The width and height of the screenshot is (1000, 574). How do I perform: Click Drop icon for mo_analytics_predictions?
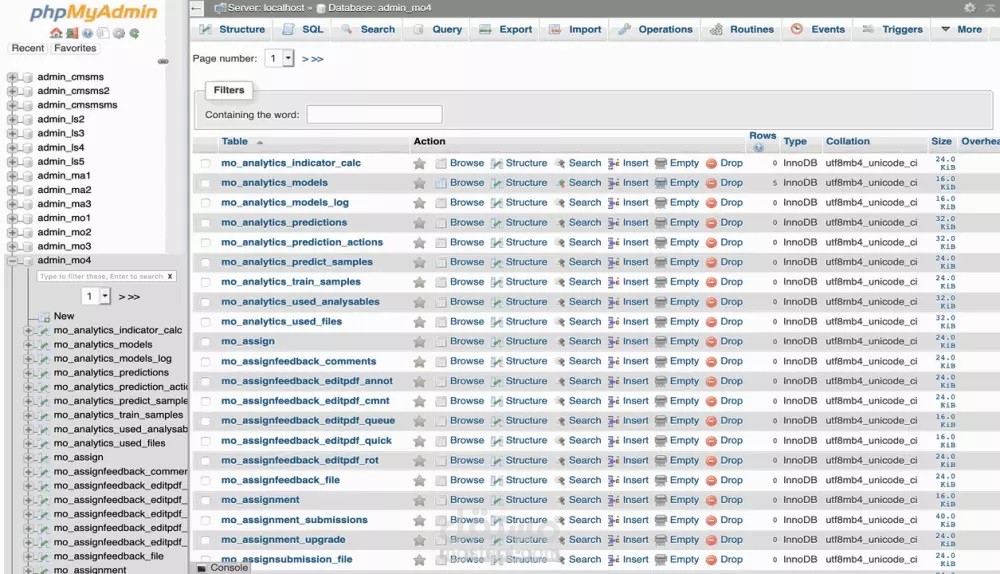711,223
